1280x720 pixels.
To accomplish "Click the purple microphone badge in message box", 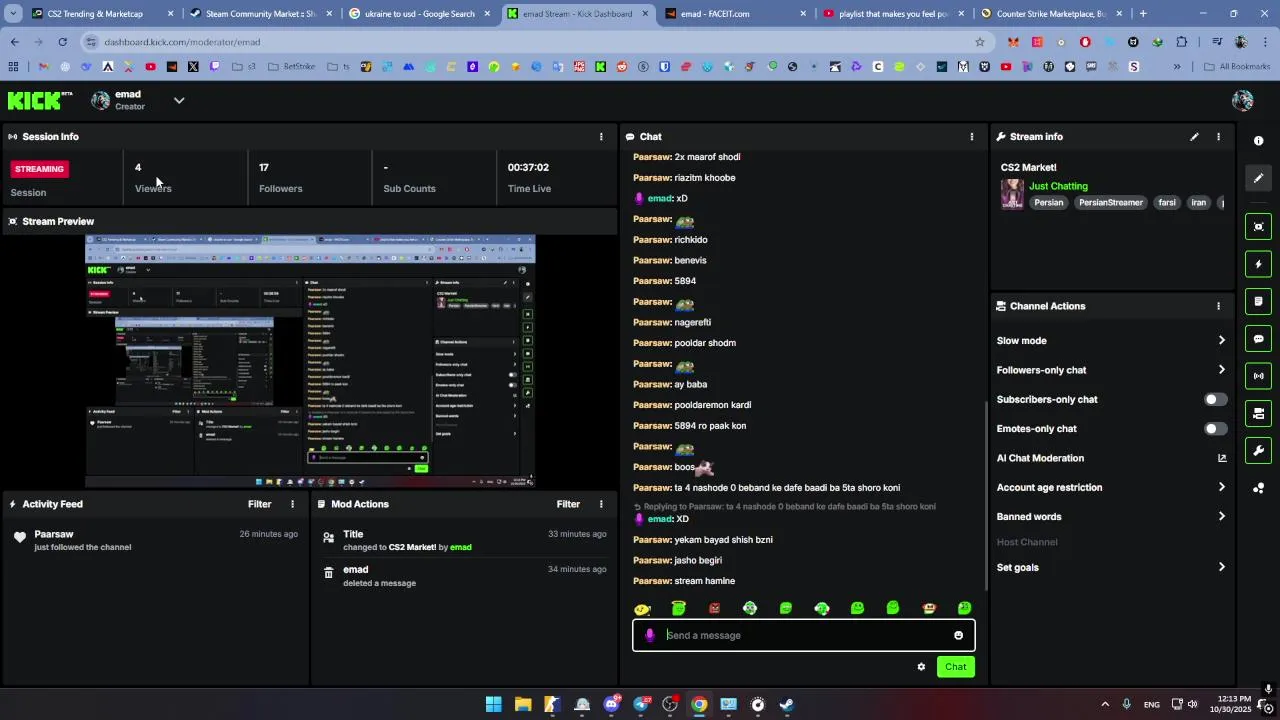I will [x=650, y=635].
